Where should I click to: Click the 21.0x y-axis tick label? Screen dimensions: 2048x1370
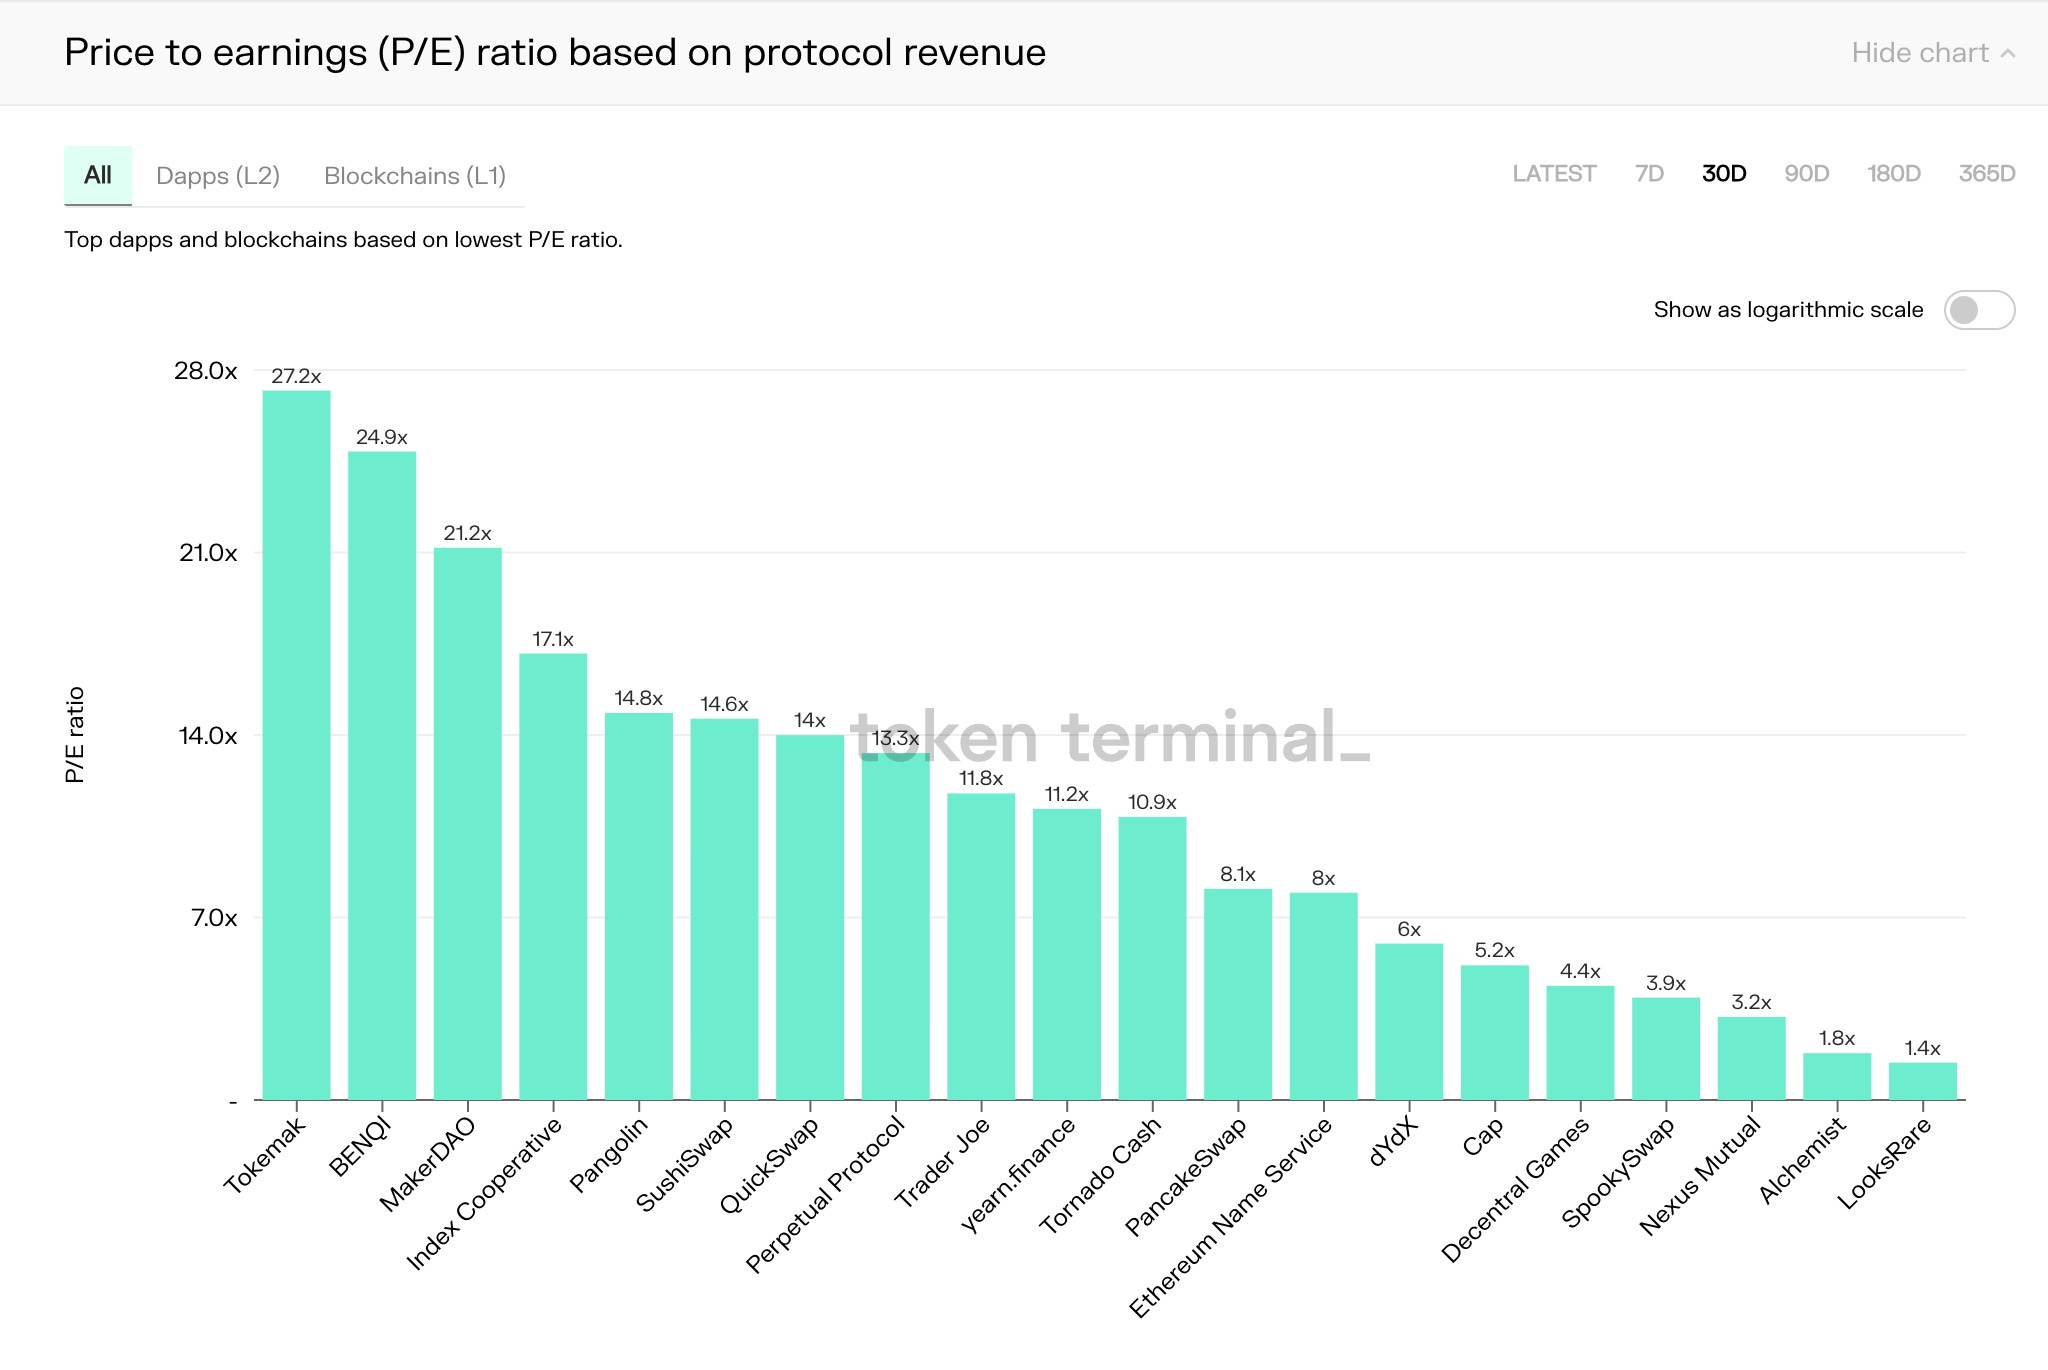click(207, 553)
